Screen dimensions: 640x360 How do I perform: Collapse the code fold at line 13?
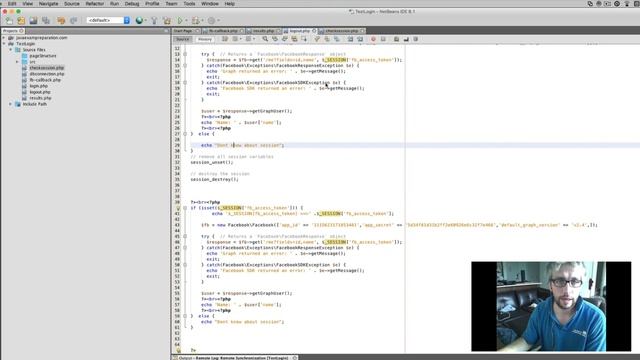tap(185, 54)
